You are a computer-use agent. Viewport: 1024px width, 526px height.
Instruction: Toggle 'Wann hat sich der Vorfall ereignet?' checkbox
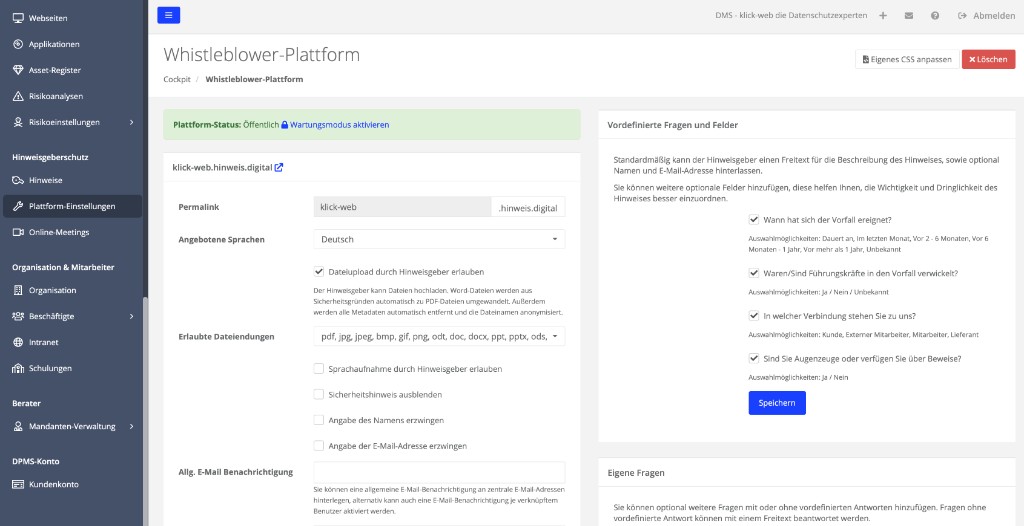pyautogui.click(x=754, y=220)
